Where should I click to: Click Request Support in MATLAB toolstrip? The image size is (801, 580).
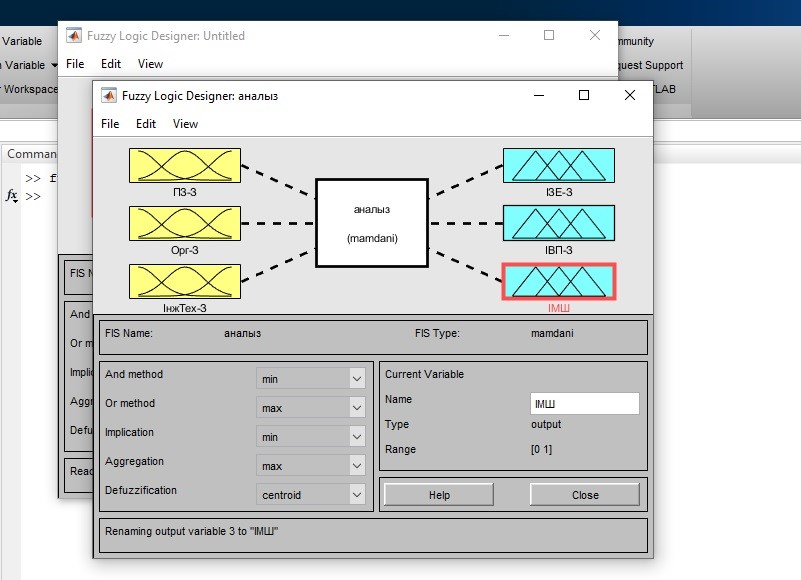(650, 65)
